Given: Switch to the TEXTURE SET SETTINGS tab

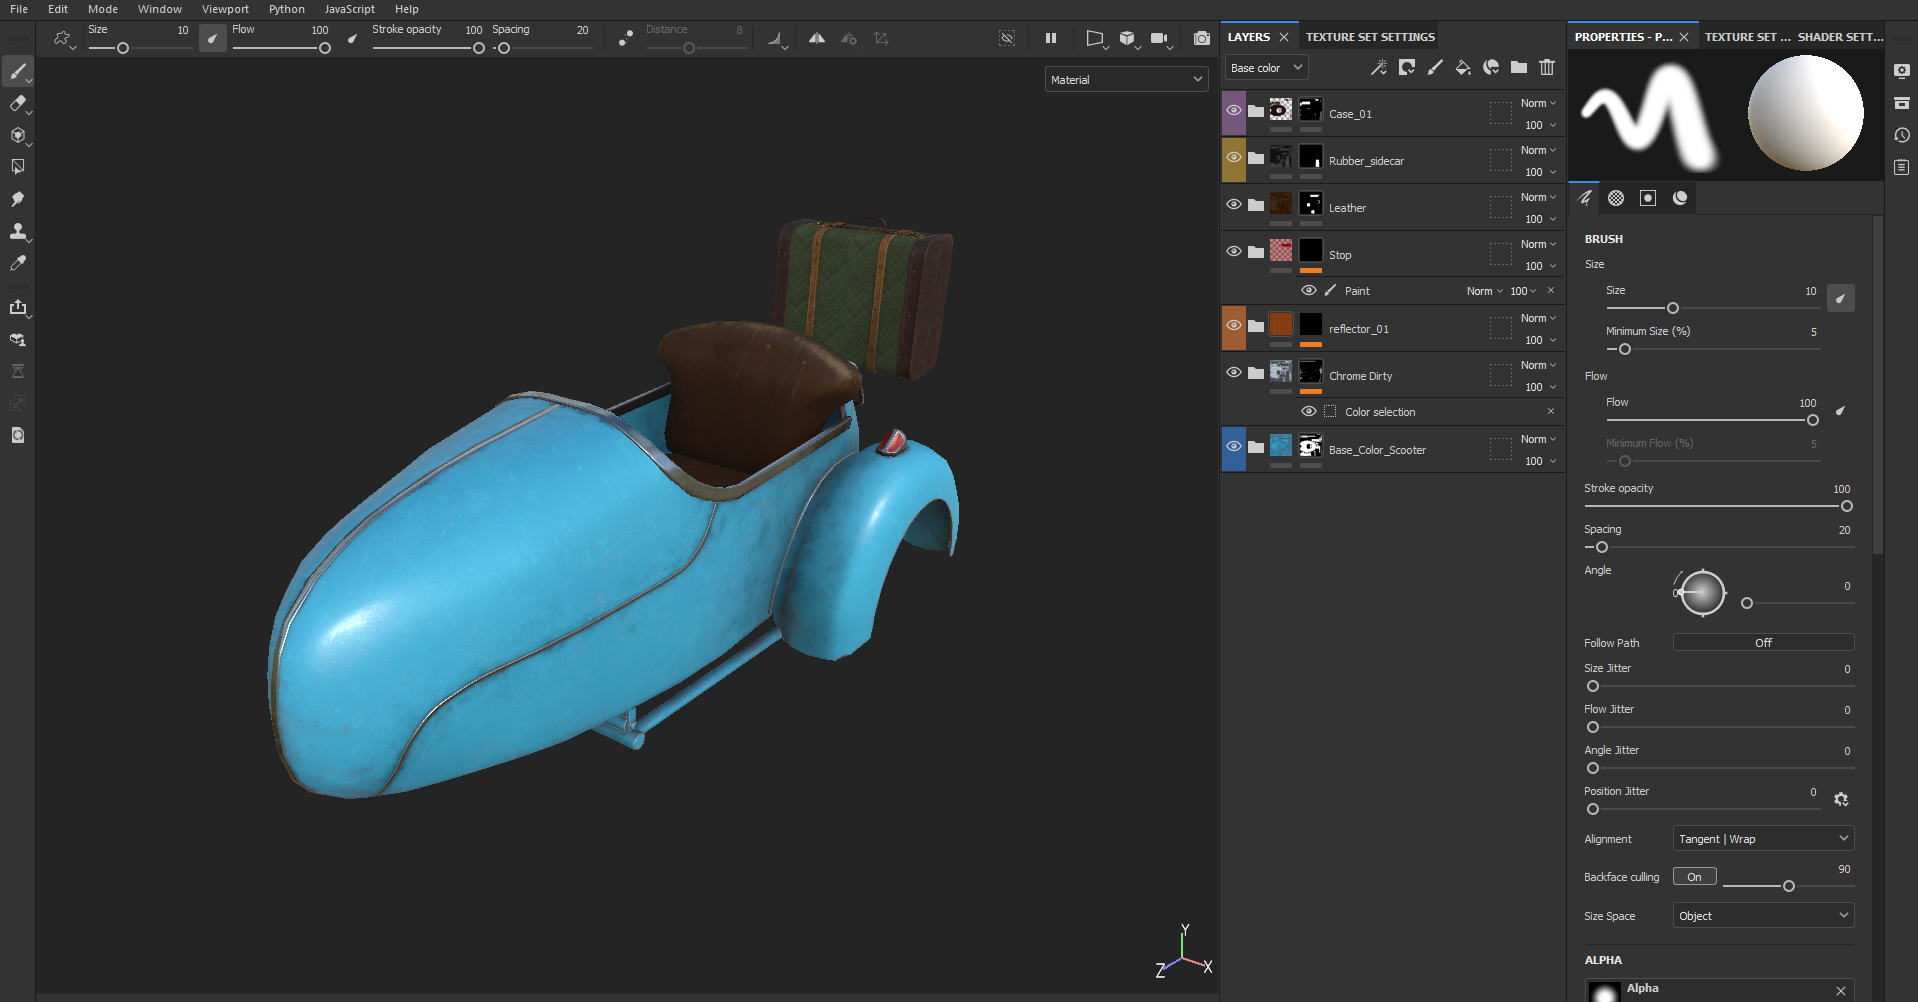Looking at the screenshot, I should point(1369,36).
